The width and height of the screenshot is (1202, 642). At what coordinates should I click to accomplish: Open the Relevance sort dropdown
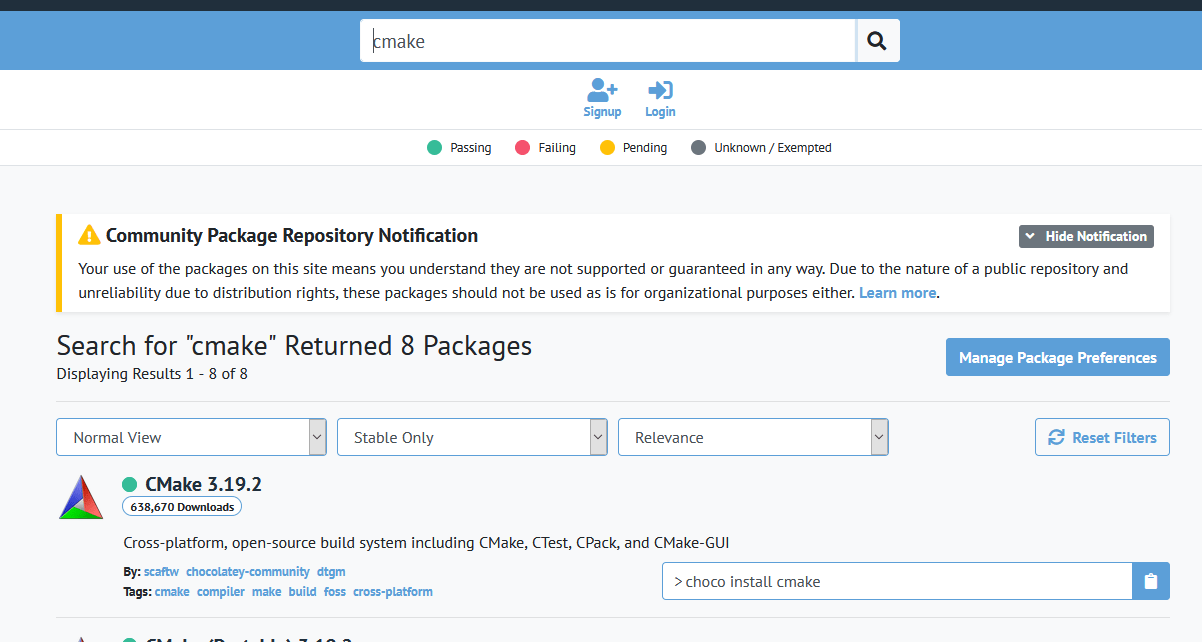pos(753,437)
